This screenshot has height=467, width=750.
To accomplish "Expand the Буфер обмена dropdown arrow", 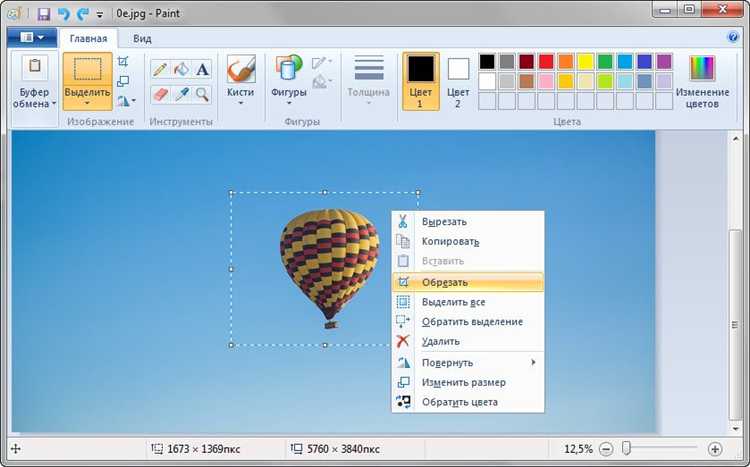I will [x=54, y=103].
